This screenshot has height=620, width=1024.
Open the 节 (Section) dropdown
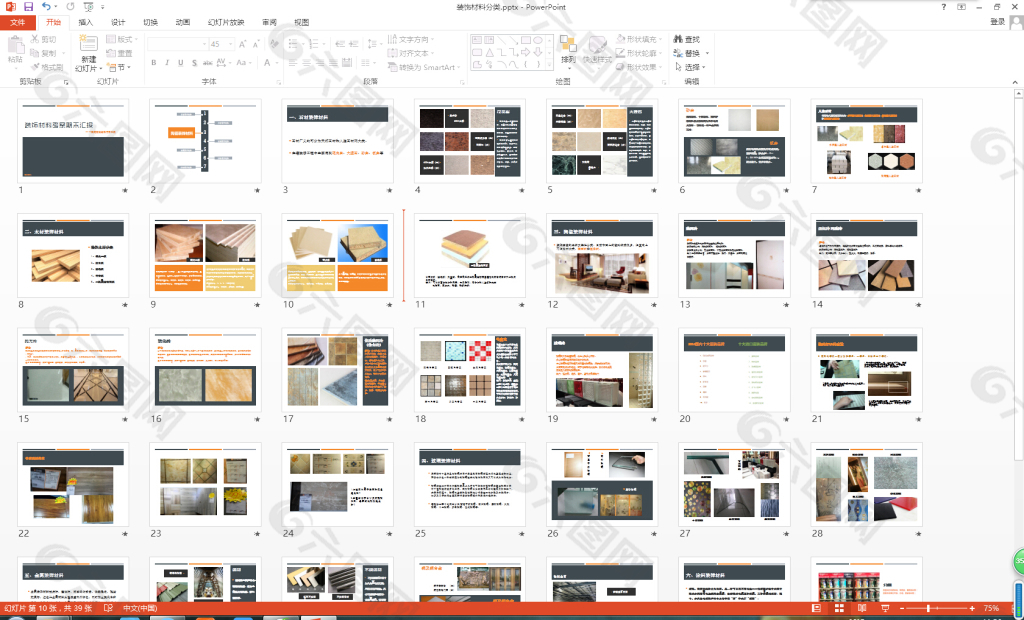click(120, 67)
